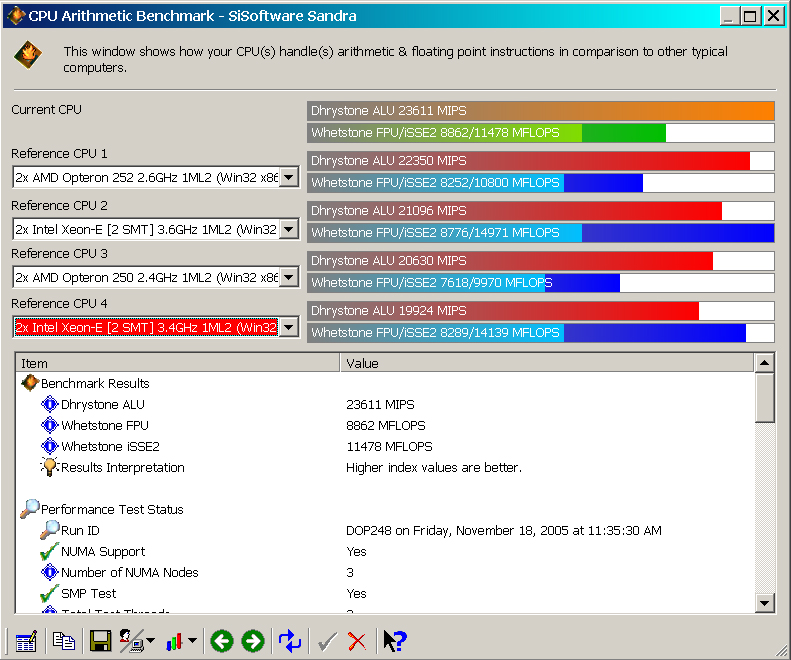Click the '23611 MIPS' value
This screenshot has width=791, height=660.
pyautogui.click(x=380, y=405)
